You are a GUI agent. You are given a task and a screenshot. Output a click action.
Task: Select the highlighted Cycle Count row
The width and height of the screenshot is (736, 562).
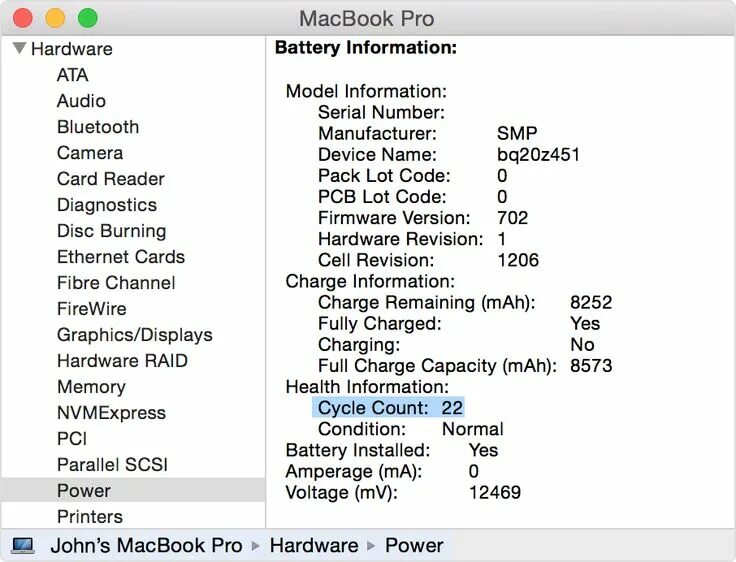388,408
